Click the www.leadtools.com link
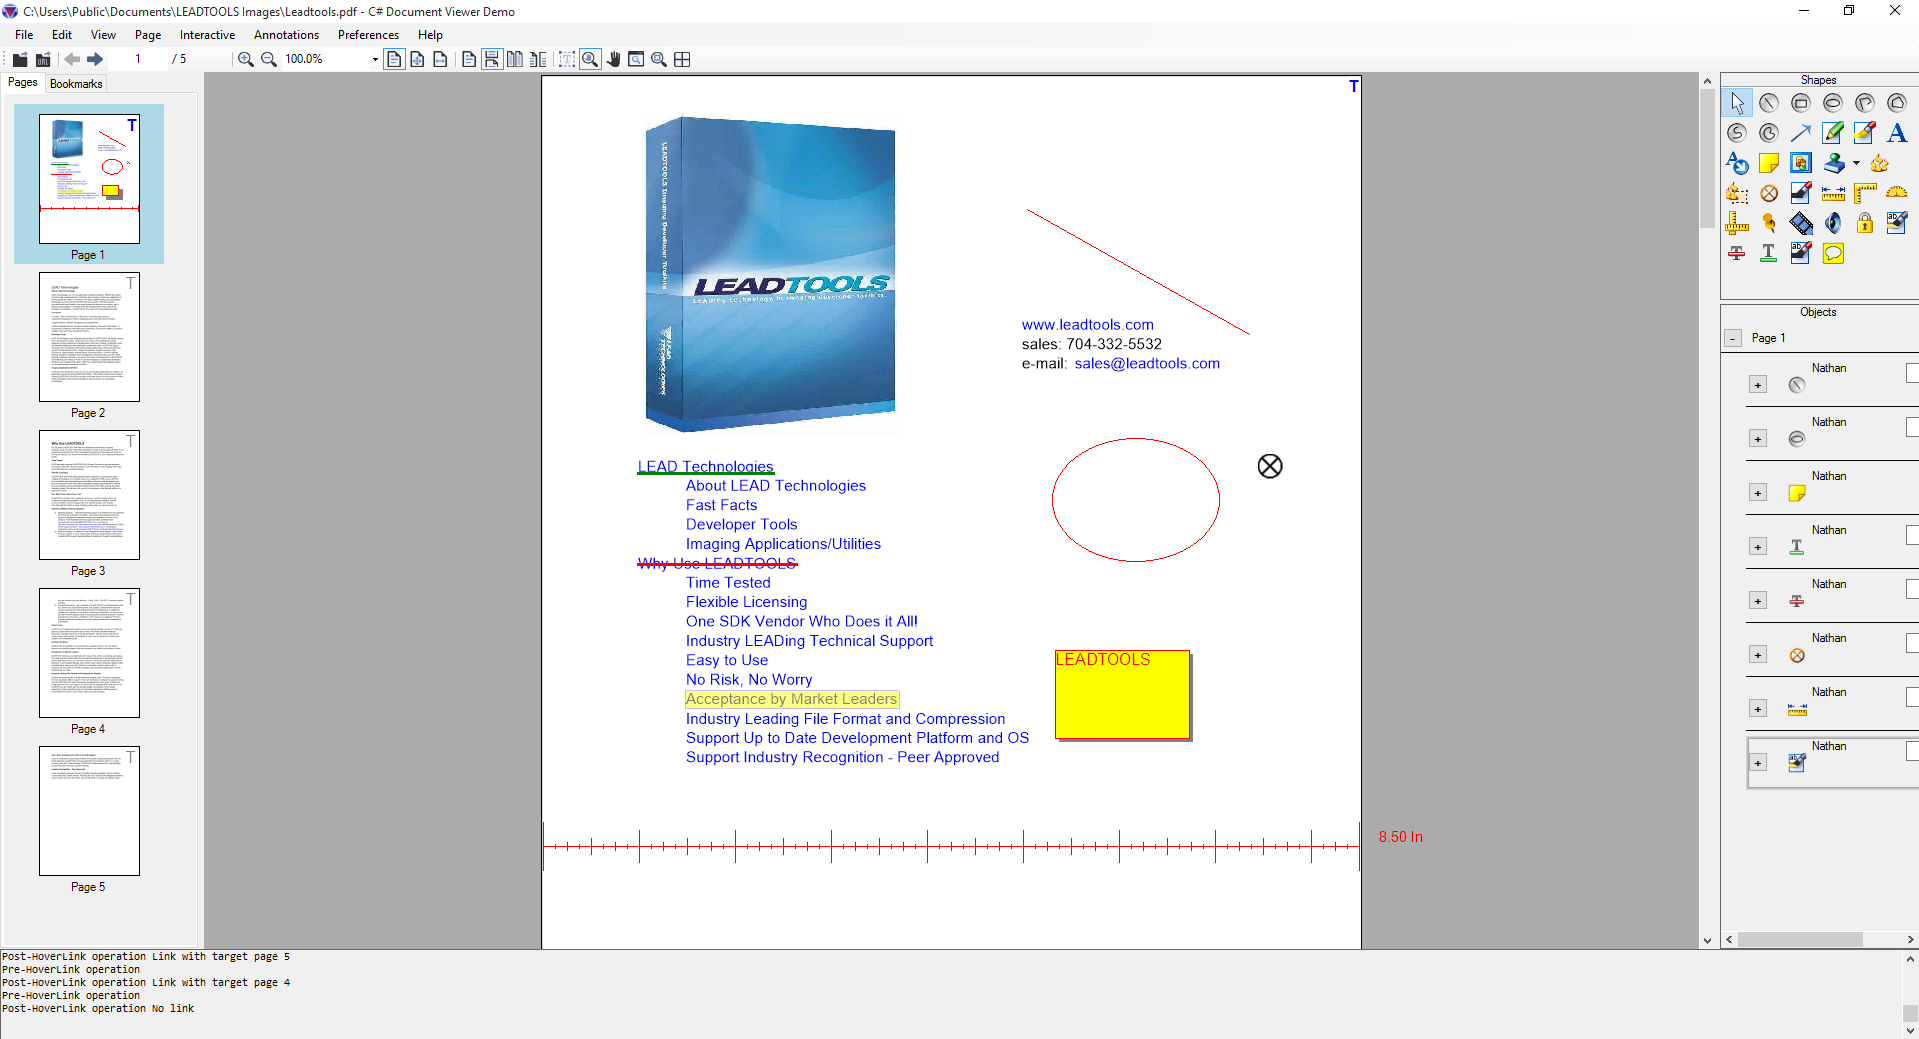 [x=1087, y=325]
